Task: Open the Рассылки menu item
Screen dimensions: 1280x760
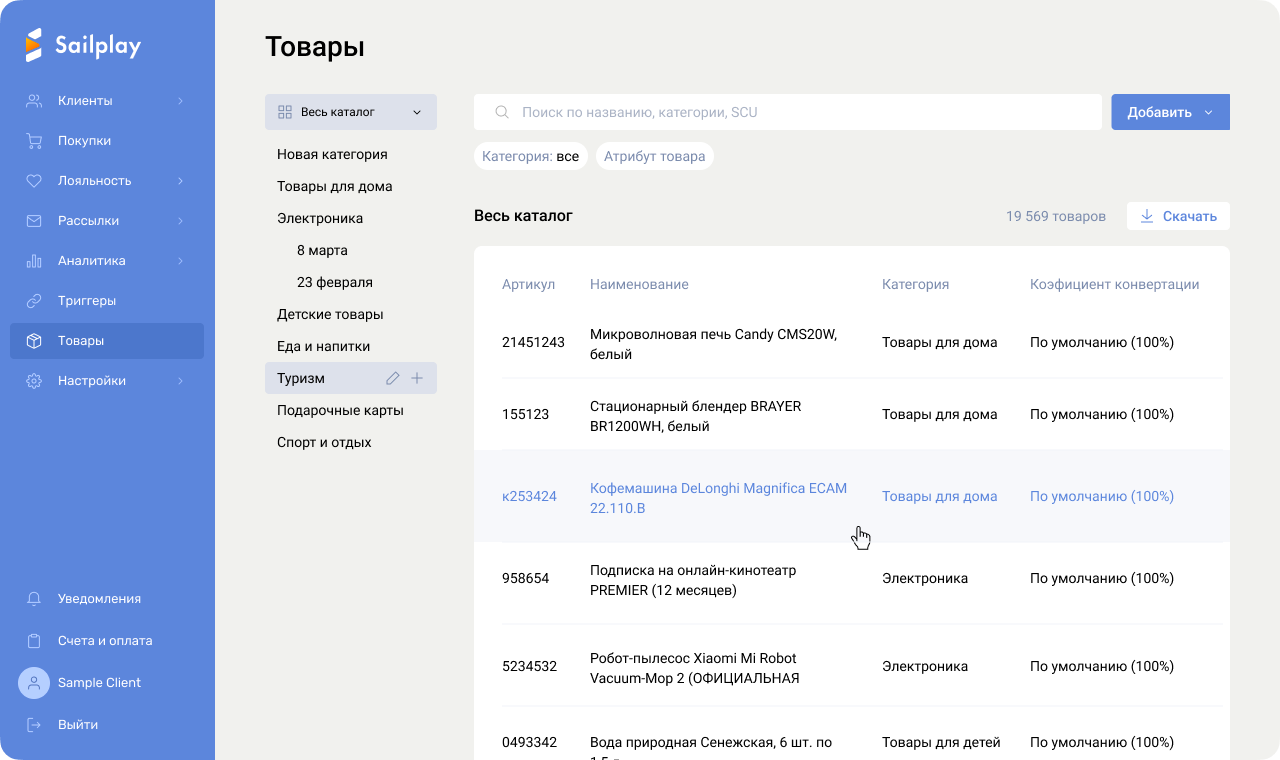Action: click(x=88, y=221)
